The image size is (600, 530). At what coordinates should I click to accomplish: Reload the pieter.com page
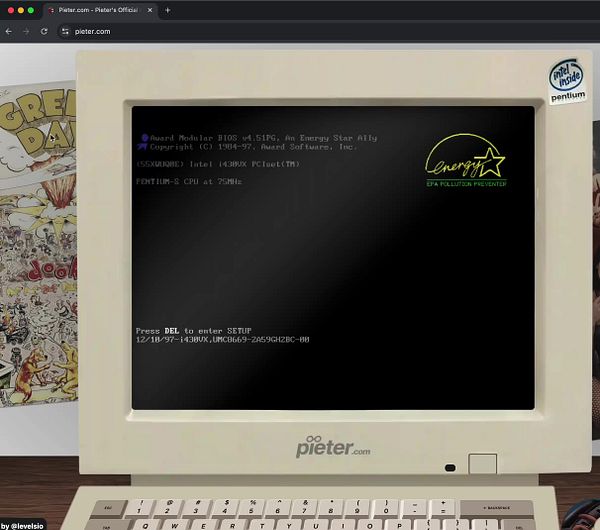44,31
